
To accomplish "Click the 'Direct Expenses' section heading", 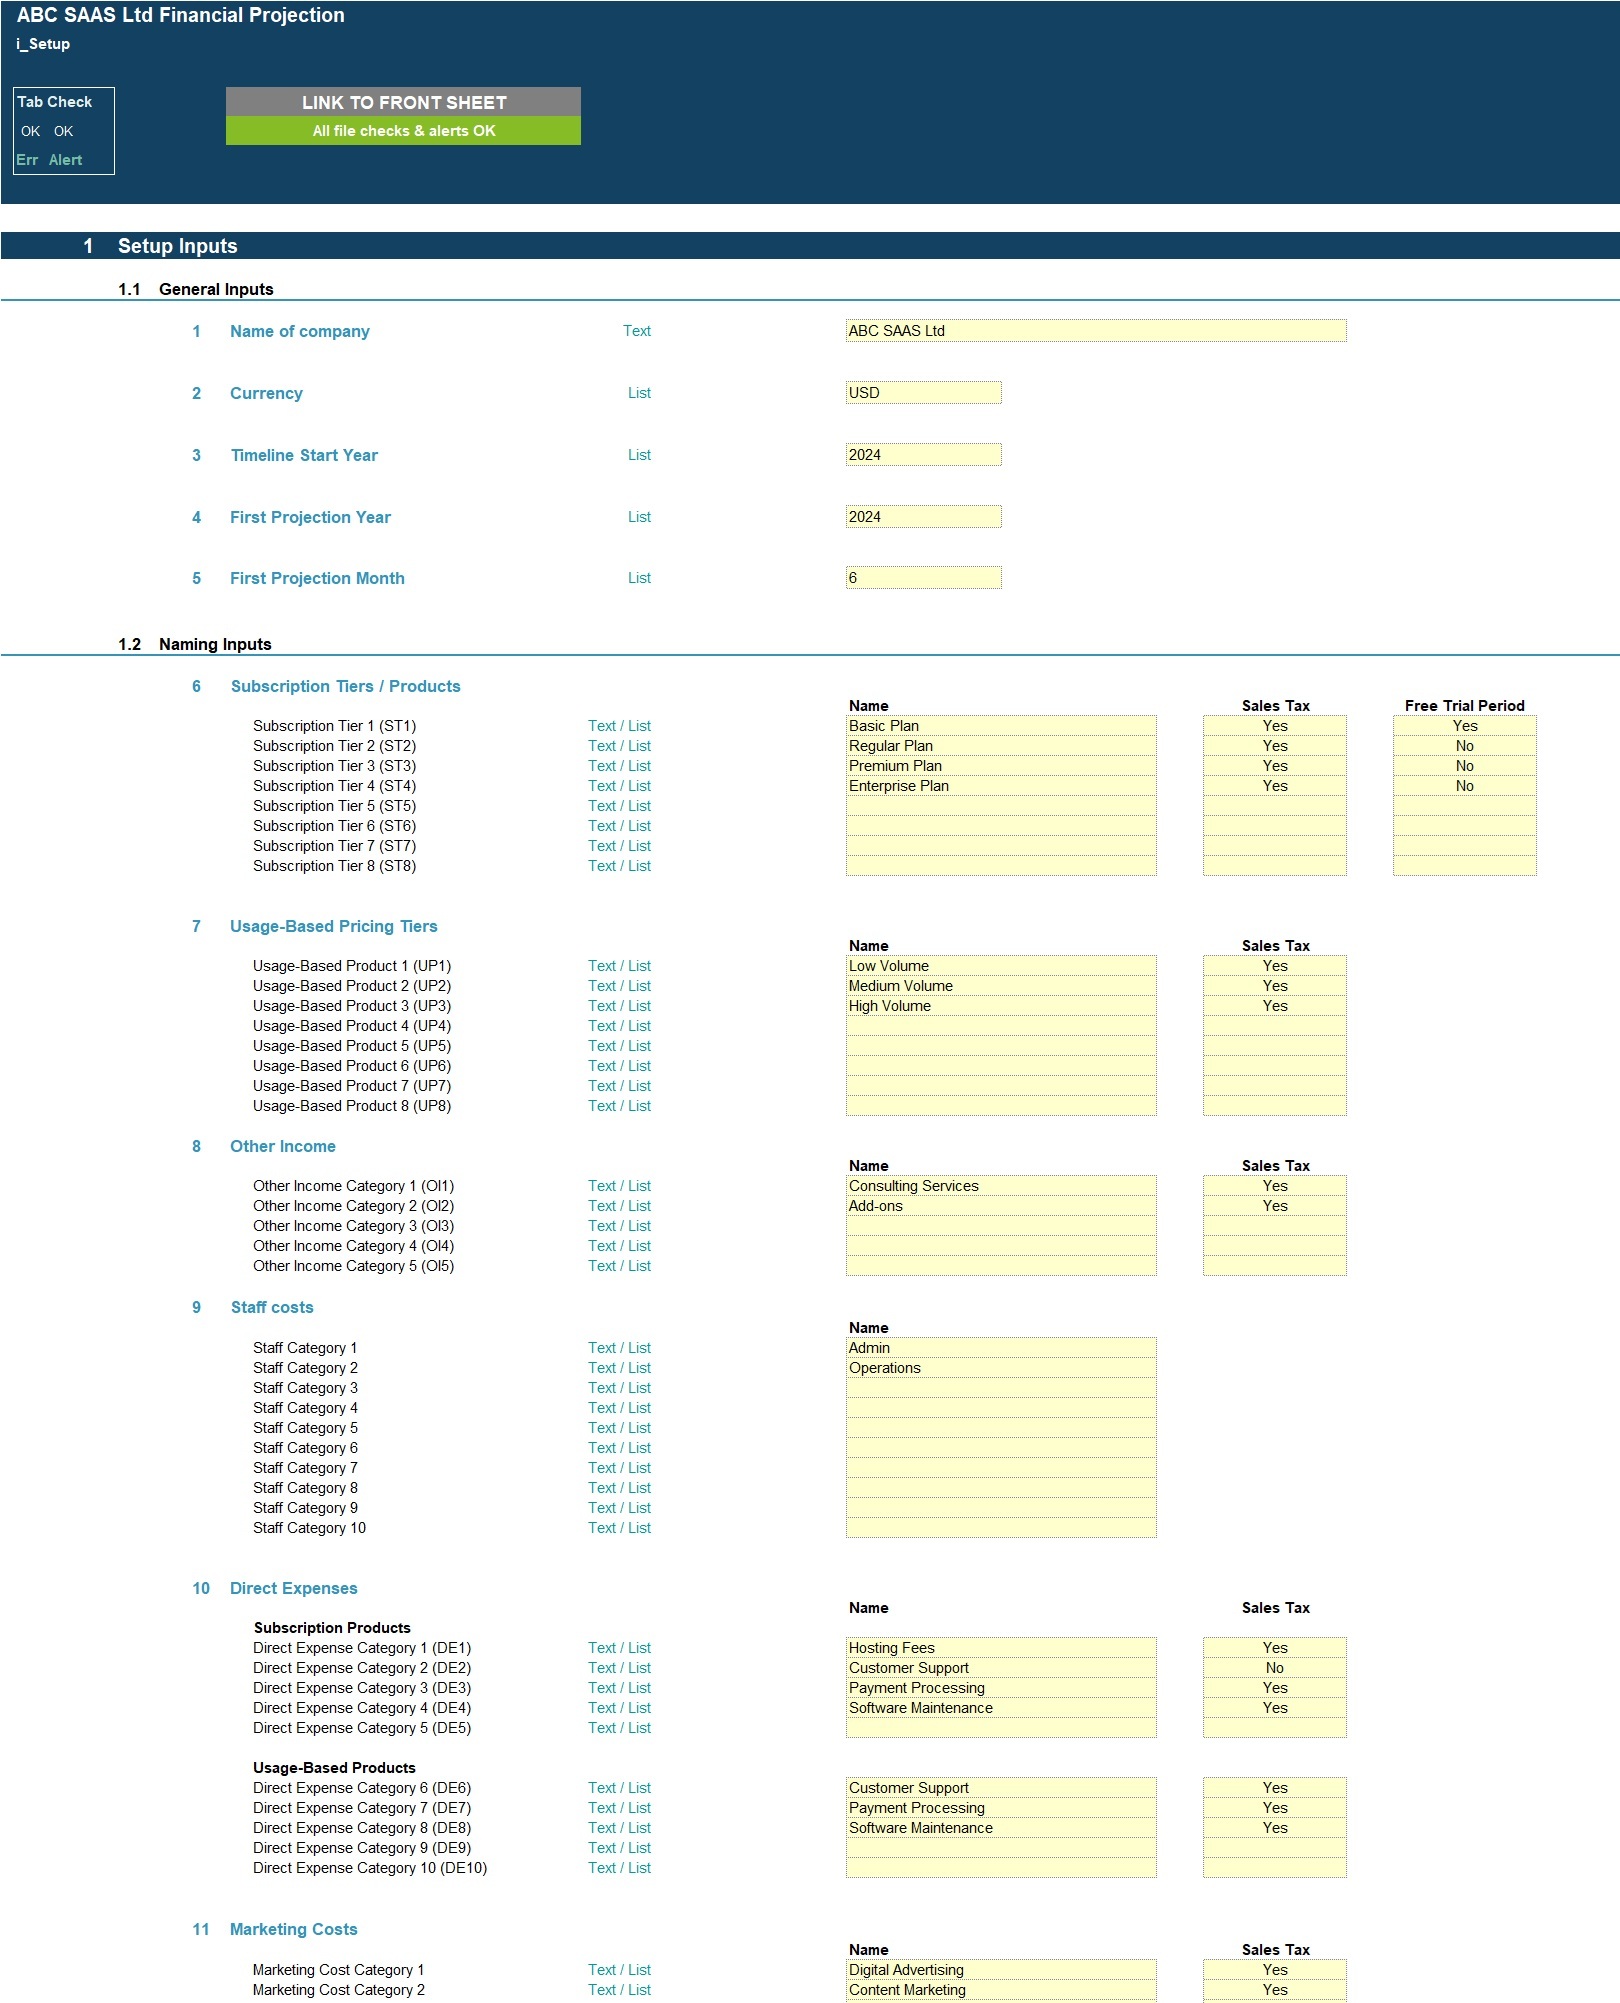I will 294,1588.
